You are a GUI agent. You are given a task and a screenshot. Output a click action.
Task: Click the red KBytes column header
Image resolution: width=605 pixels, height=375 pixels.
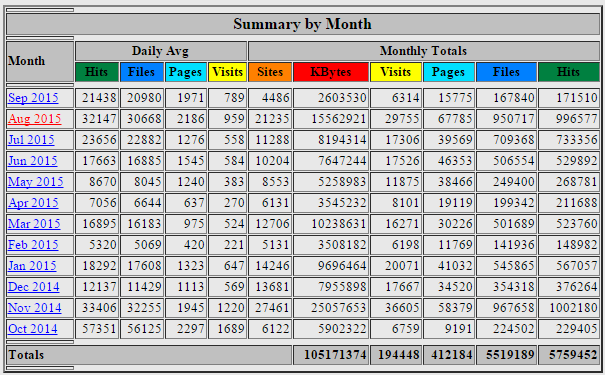pos(331,72)
